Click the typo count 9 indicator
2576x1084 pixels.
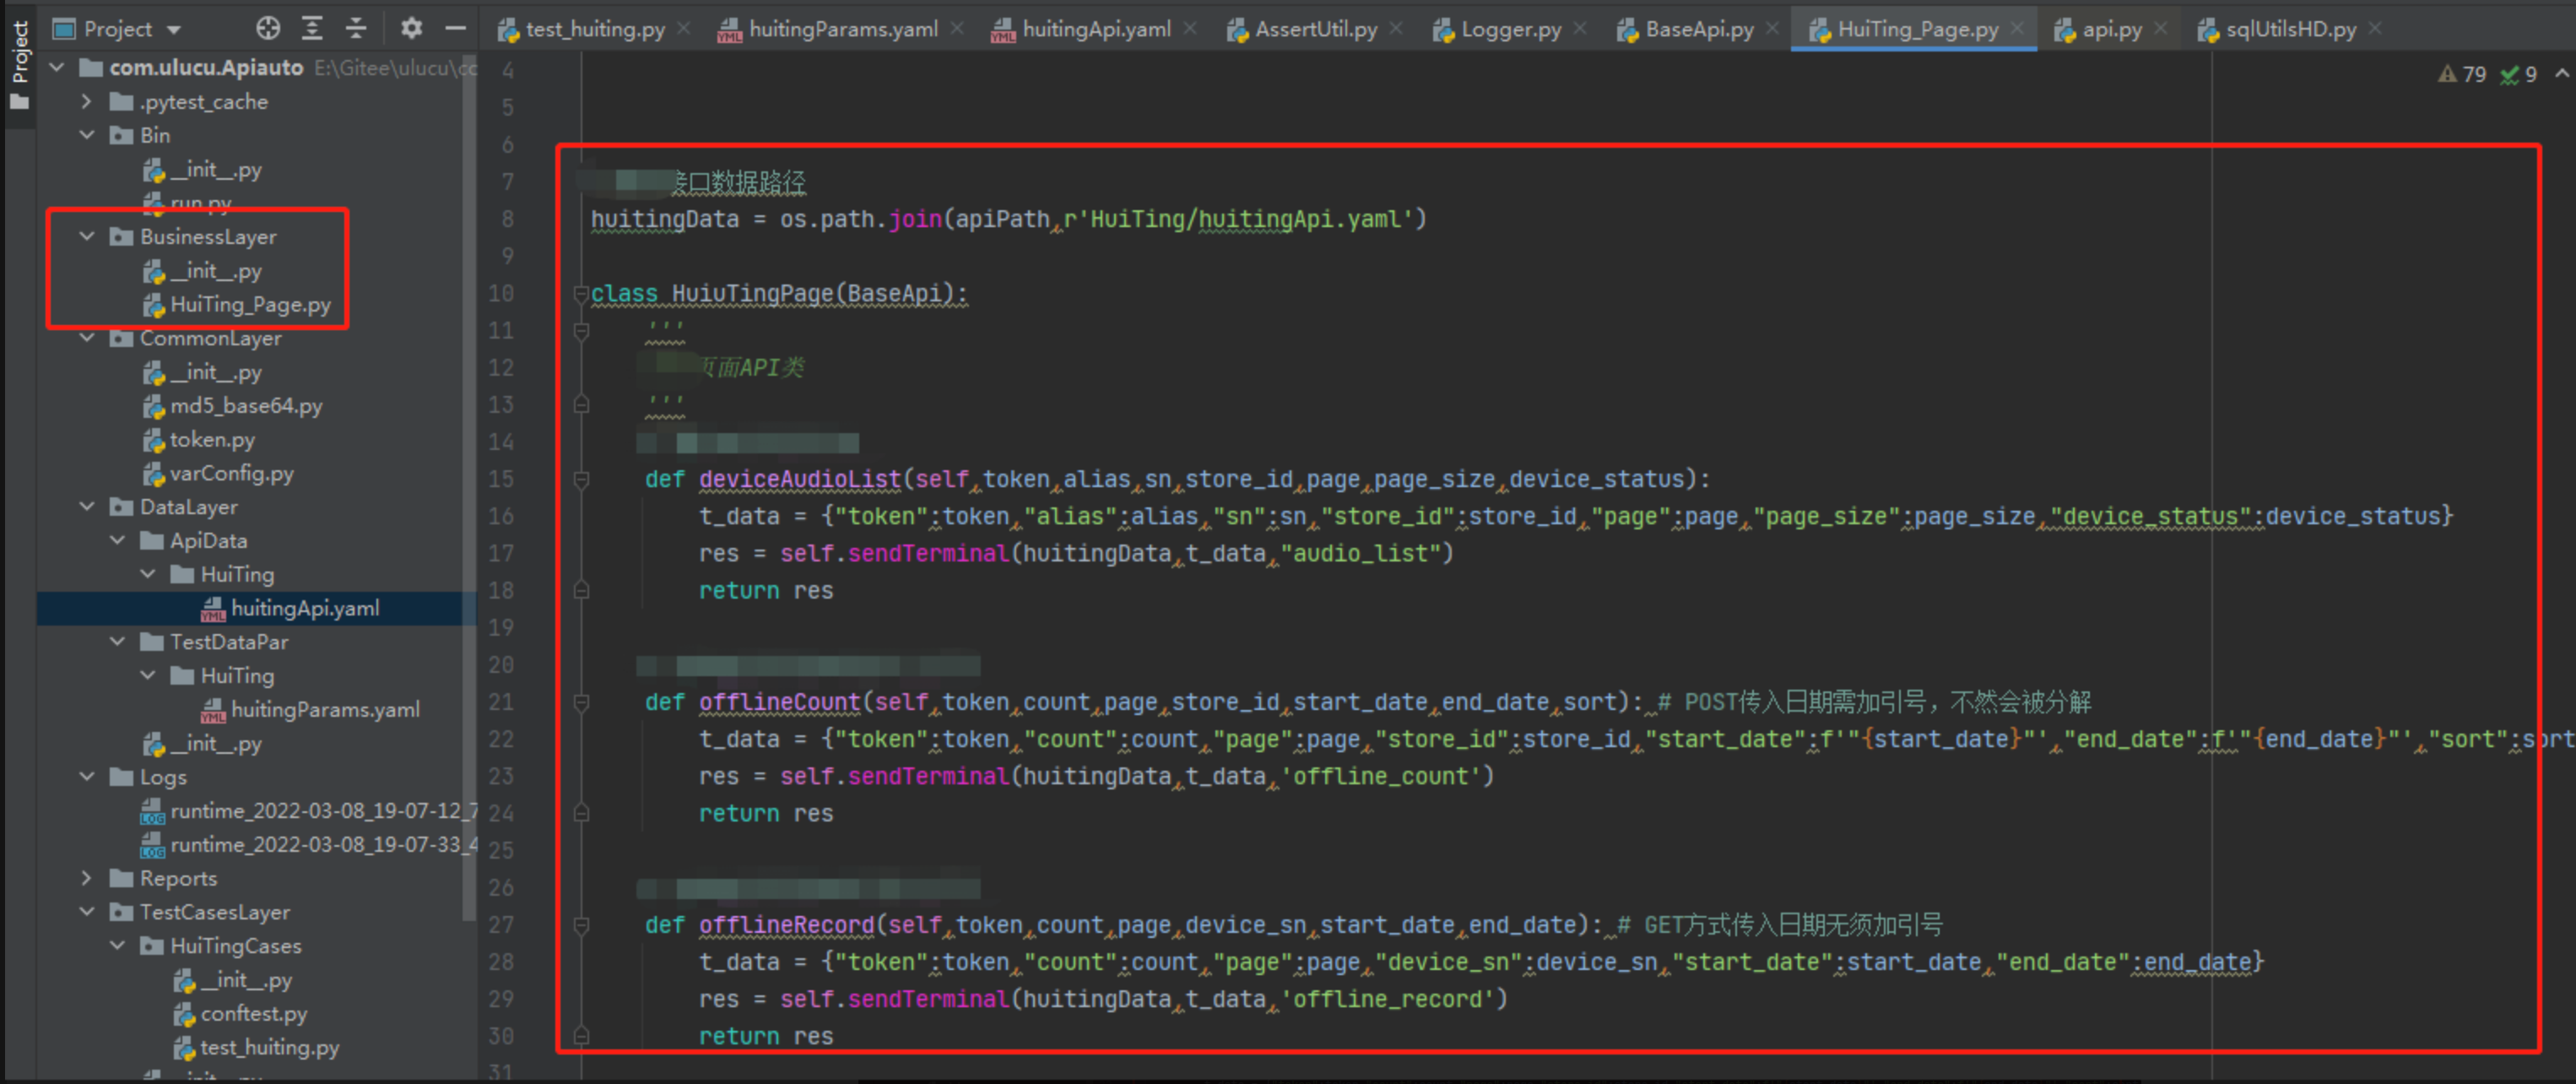2519,75
